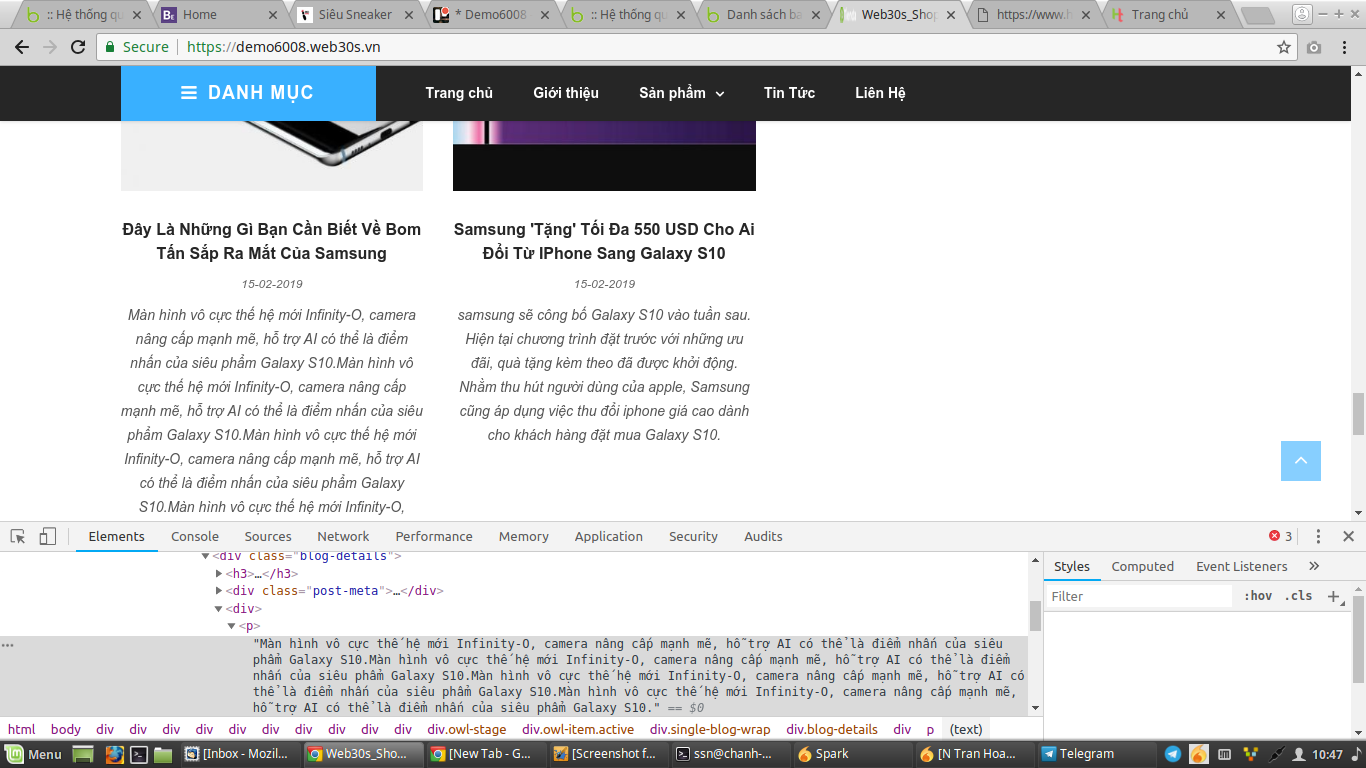
Task: Add a new style rule
Action: tap(1332, 596)
